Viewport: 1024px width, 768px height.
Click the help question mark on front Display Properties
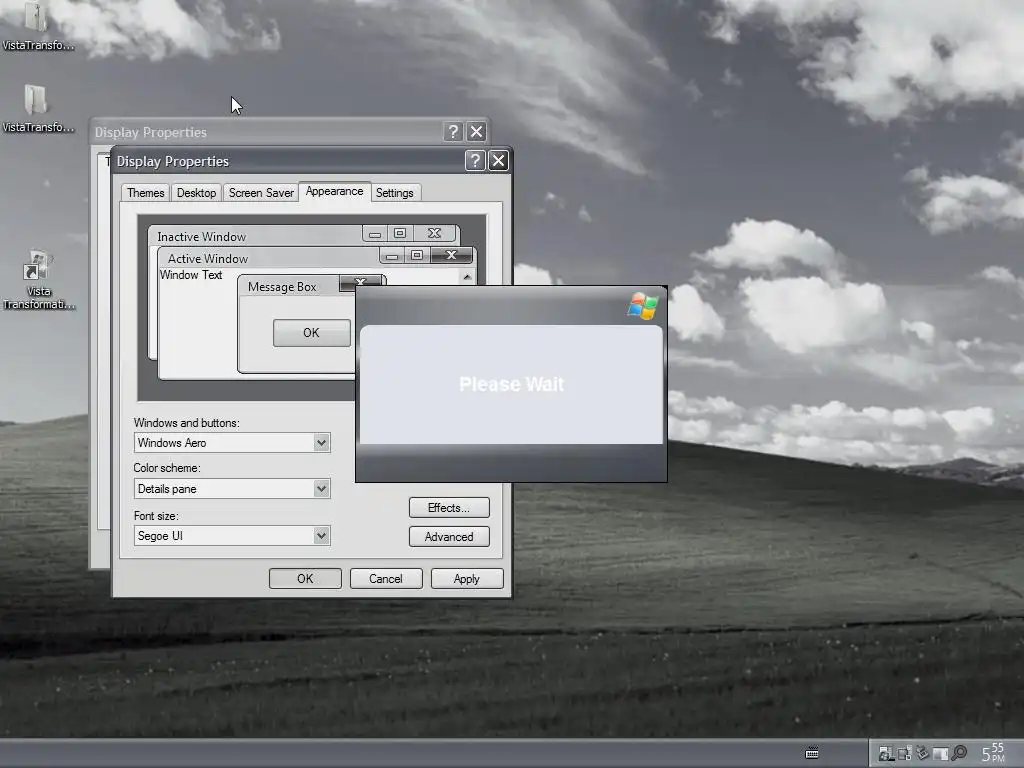475,161
